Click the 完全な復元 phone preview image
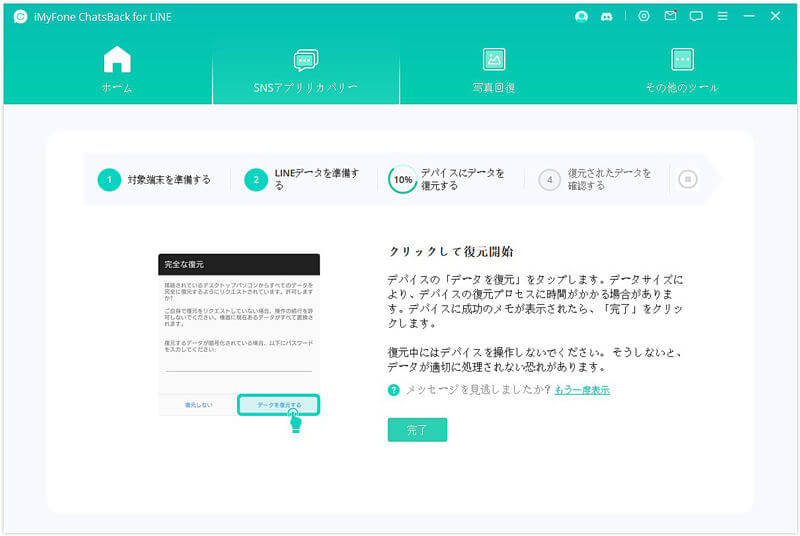This screenshot has height=536, width=800. point(239,335)
